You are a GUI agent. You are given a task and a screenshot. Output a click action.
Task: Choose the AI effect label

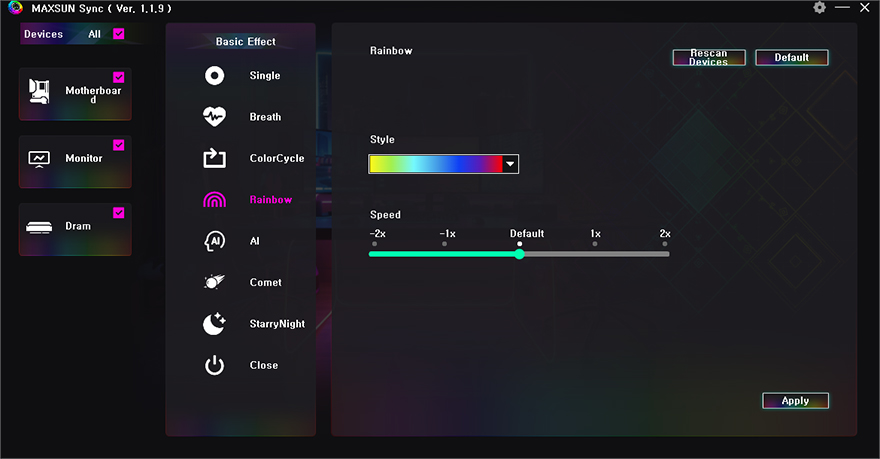[255, 241]
